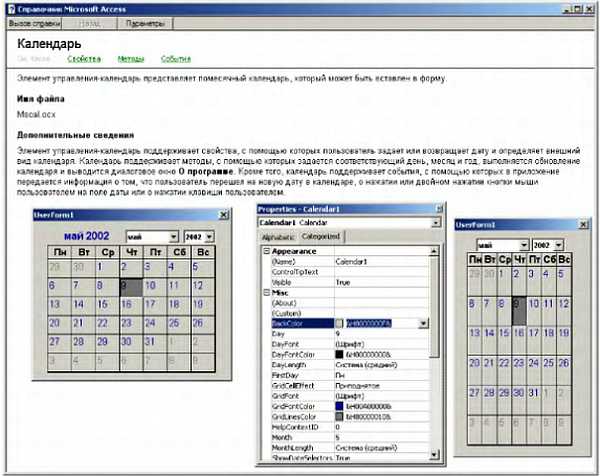This screenshot has width=600, height=476.
Task: Collapse the Misc category
Action: (x=267, y=292)
